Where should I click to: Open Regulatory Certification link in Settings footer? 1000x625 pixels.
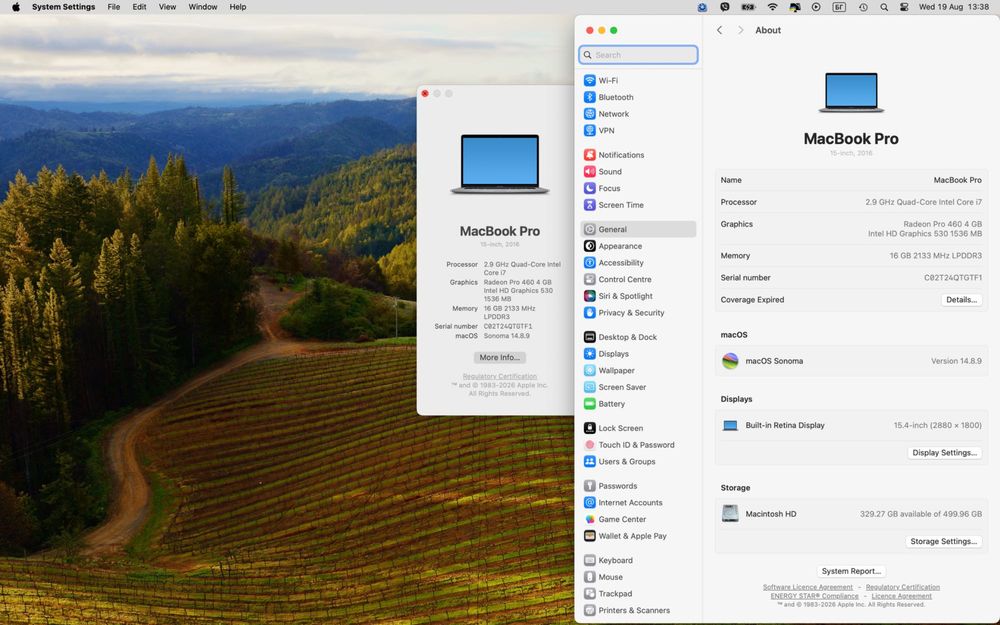click(902, 587)
